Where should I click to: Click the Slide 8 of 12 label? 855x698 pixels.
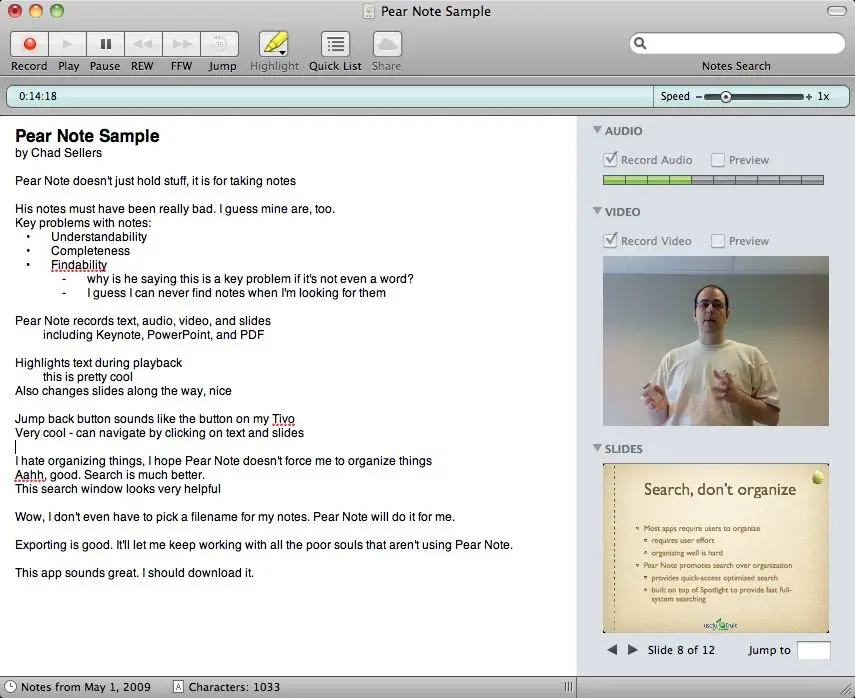(681, 650)
